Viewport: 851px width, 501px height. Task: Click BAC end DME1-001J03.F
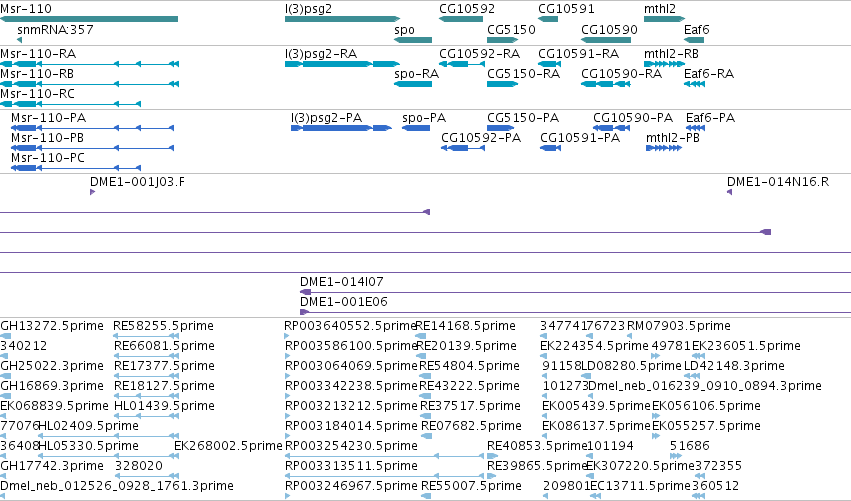click(137, 182)
